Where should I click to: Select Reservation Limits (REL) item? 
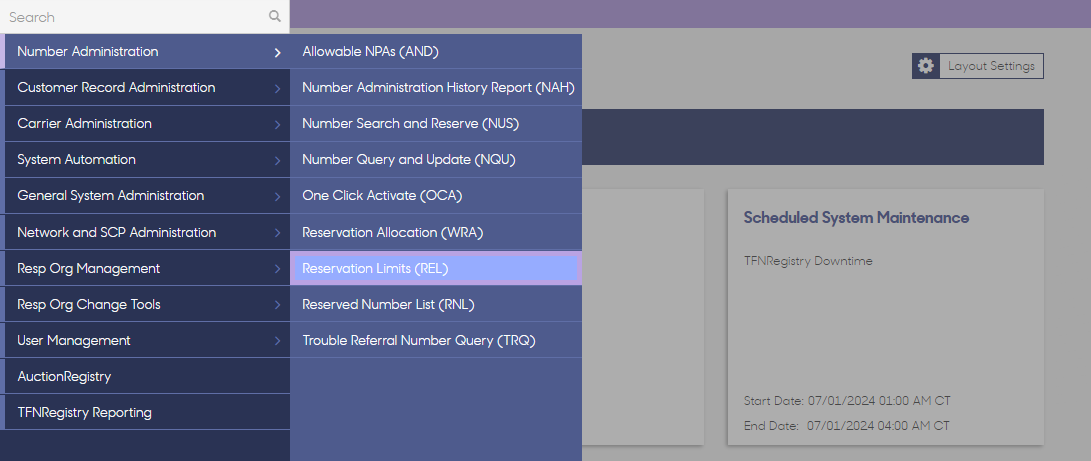point(436,268)
